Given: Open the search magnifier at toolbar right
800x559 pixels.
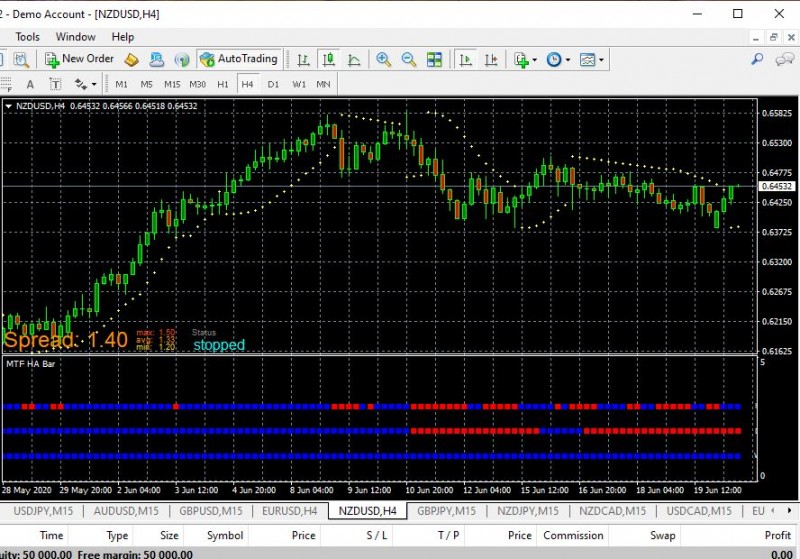Looking at the screenshot, I should (757, 60).
